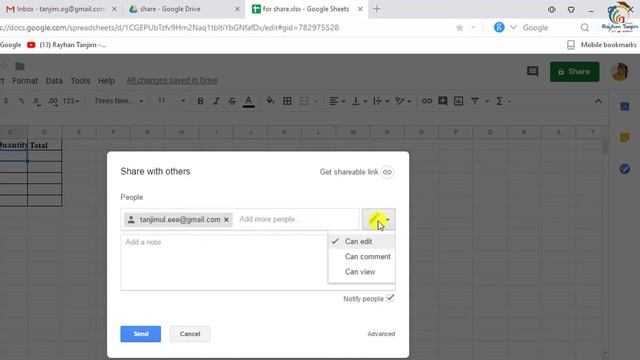Click the blue Send button
This screenshot has width=640, height=360.
140,334
